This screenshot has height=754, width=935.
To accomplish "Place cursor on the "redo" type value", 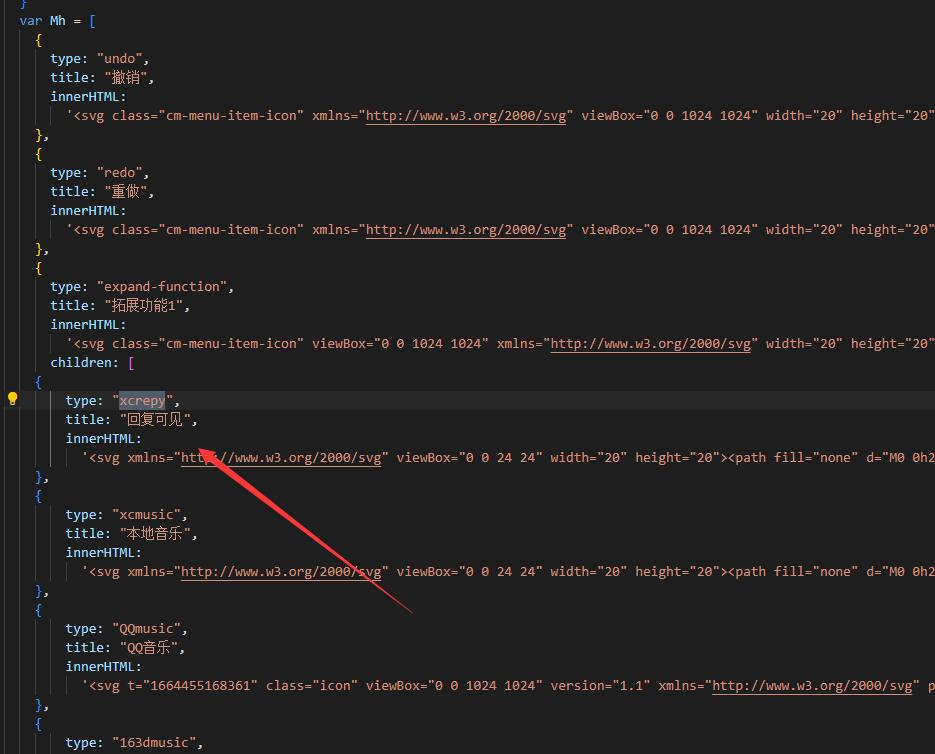I will tap(122, 173).
